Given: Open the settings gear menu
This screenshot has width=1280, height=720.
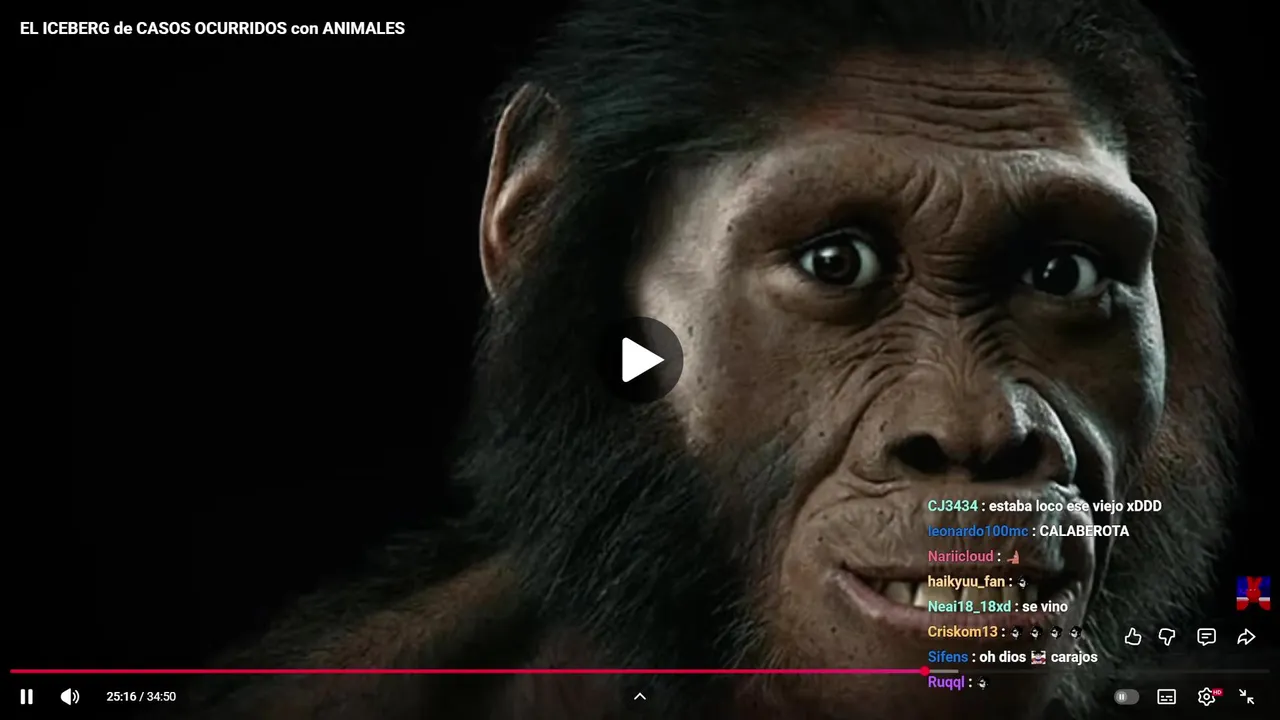Looking at the screenshot, I should [1207, 697].
